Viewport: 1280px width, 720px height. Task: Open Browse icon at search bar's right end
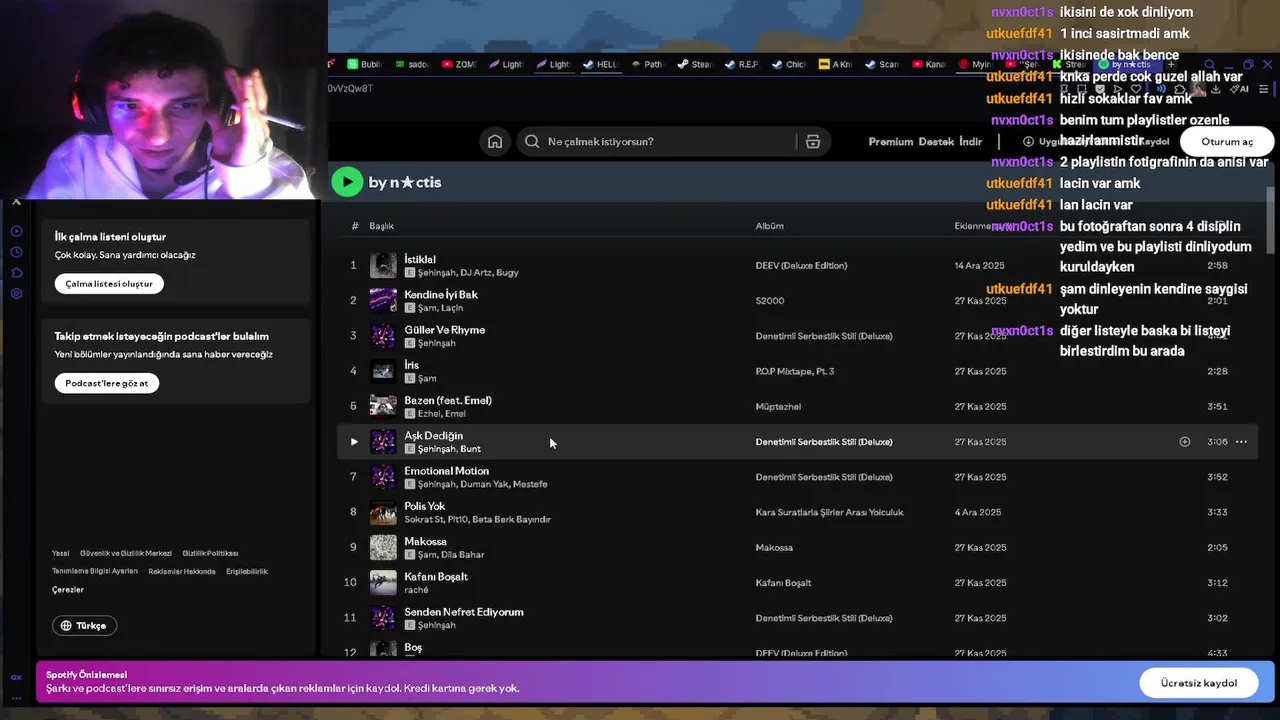(x=813, y=141)
